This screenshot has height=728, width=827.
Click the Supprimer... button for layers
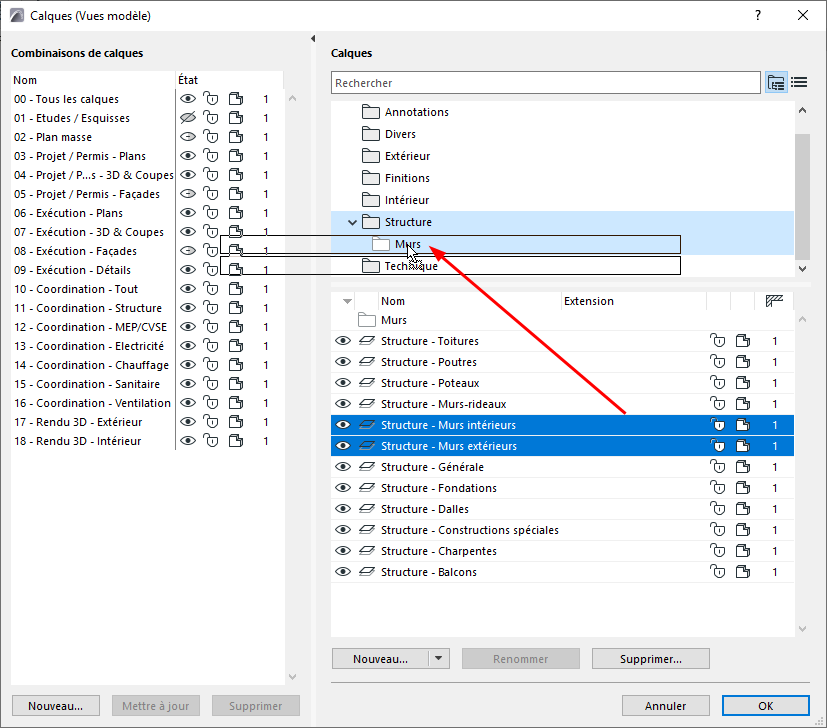651,659
